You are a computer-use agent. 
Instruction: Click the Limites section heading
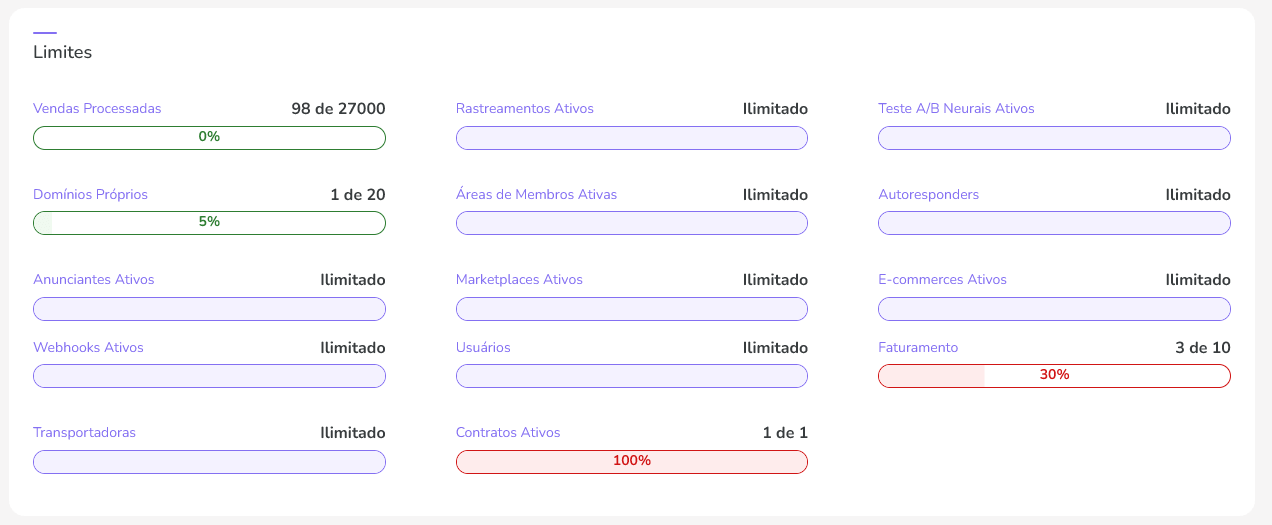tap(62, 52)
